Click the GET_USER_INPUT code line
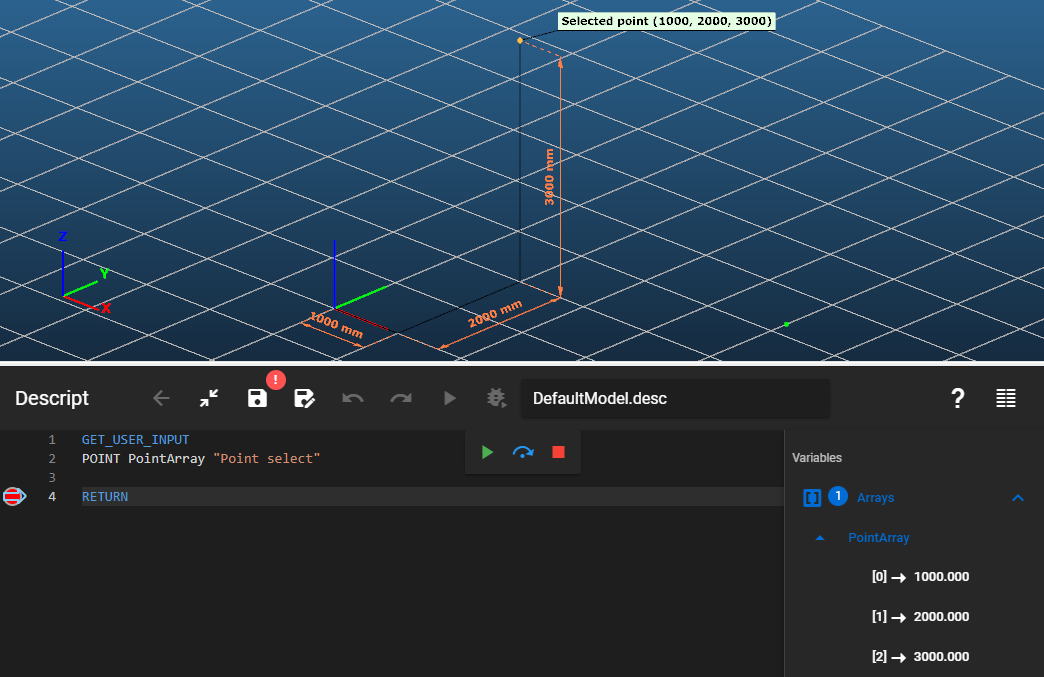This screenshot has height=677, width=1044. click(x=135, y=439)
